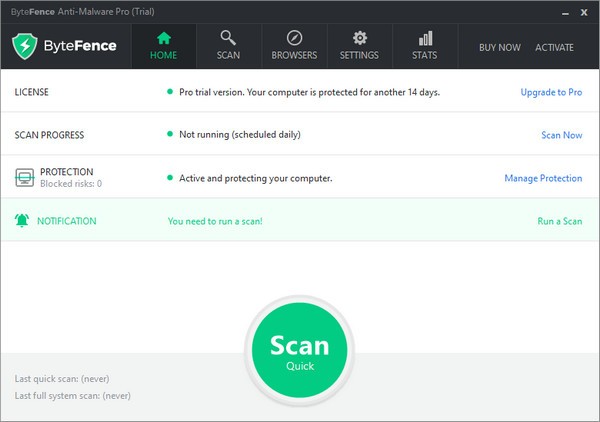Start the Quick Scan round button

tap(300, 350)
